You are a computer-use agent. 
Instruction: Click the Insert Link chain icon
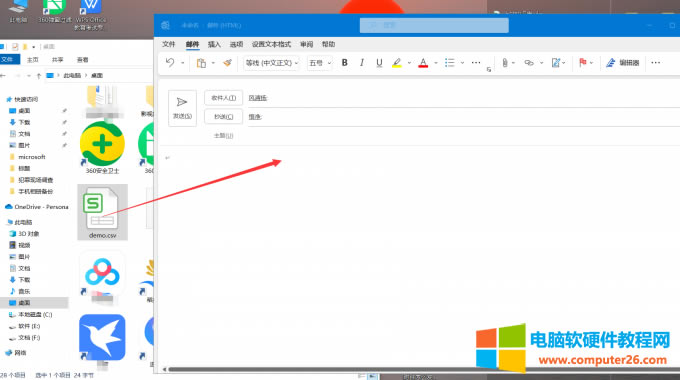click(x=529, y=63)
